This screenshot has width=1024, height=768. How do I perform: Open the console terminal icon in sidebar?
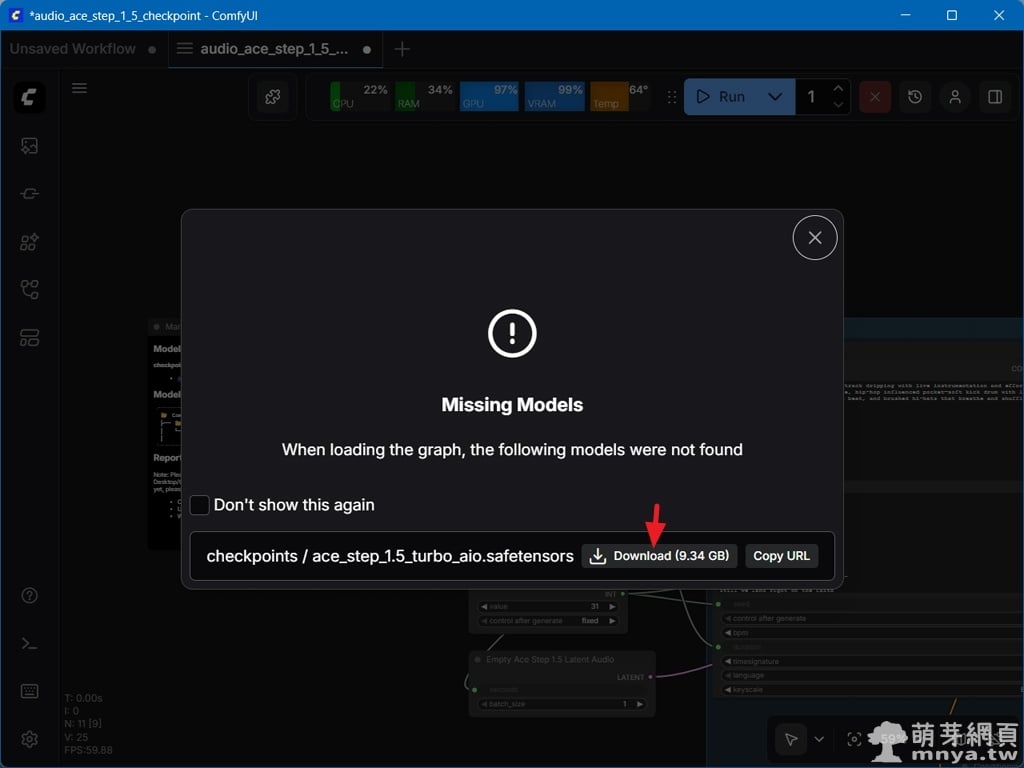coord(29,643)
